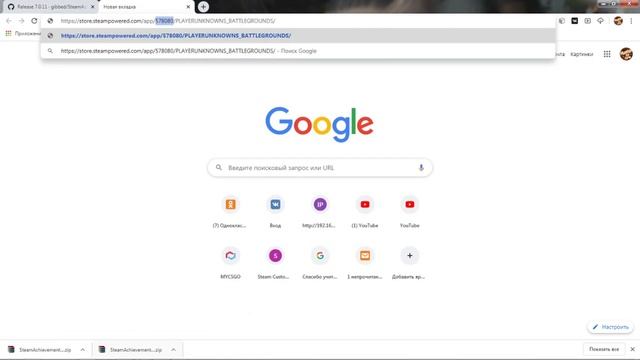Go forward with the forward arrow
640x360 pixels.
click(x=22, y=21)
